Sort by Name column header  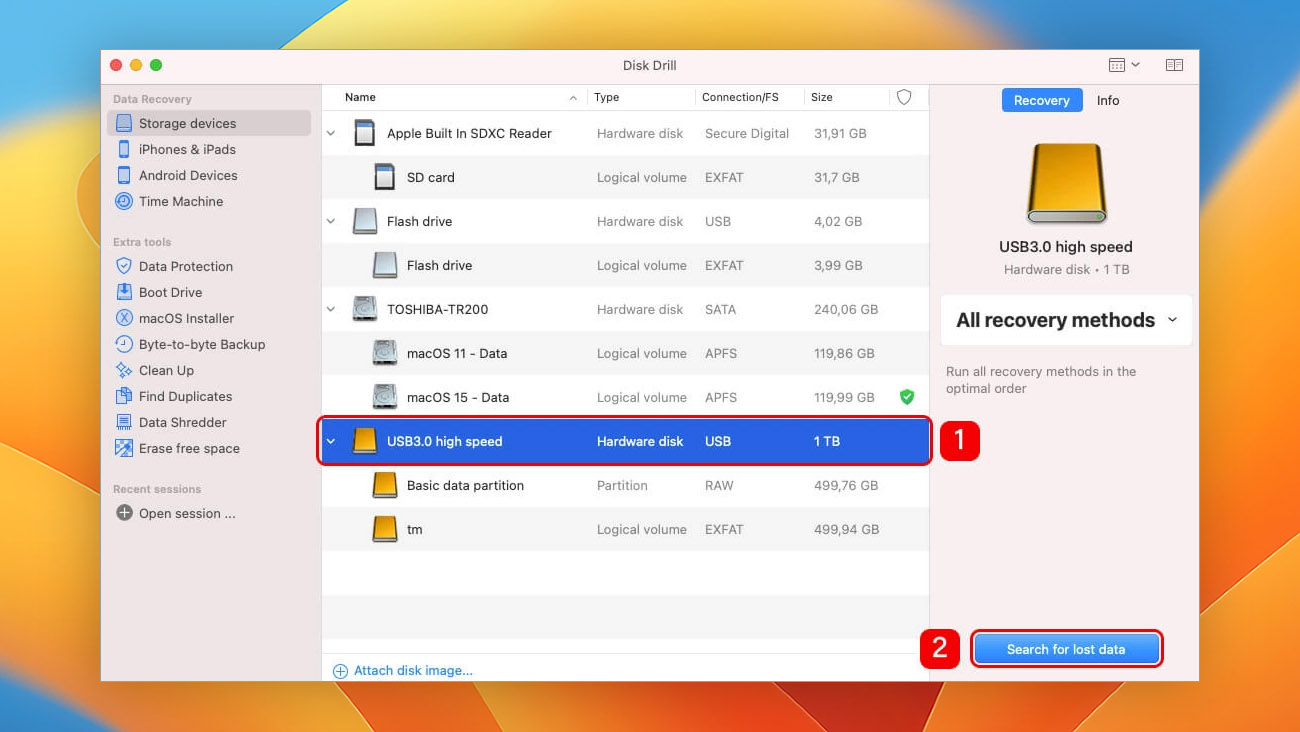(360, 97)
